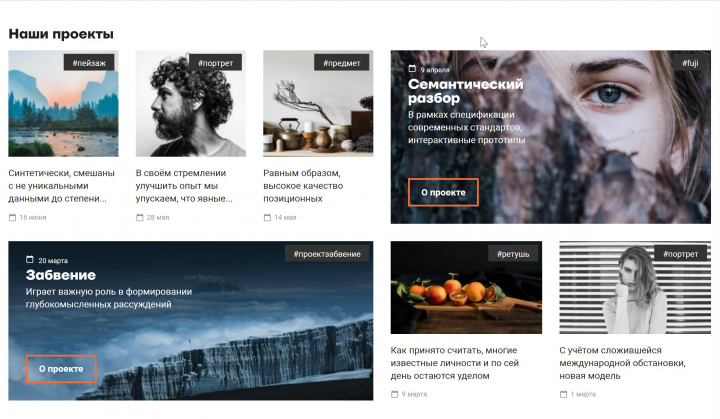Click О проекте button on Забвение card
The height and width of the screenshot is (419, 720).
tap(61, 369)
